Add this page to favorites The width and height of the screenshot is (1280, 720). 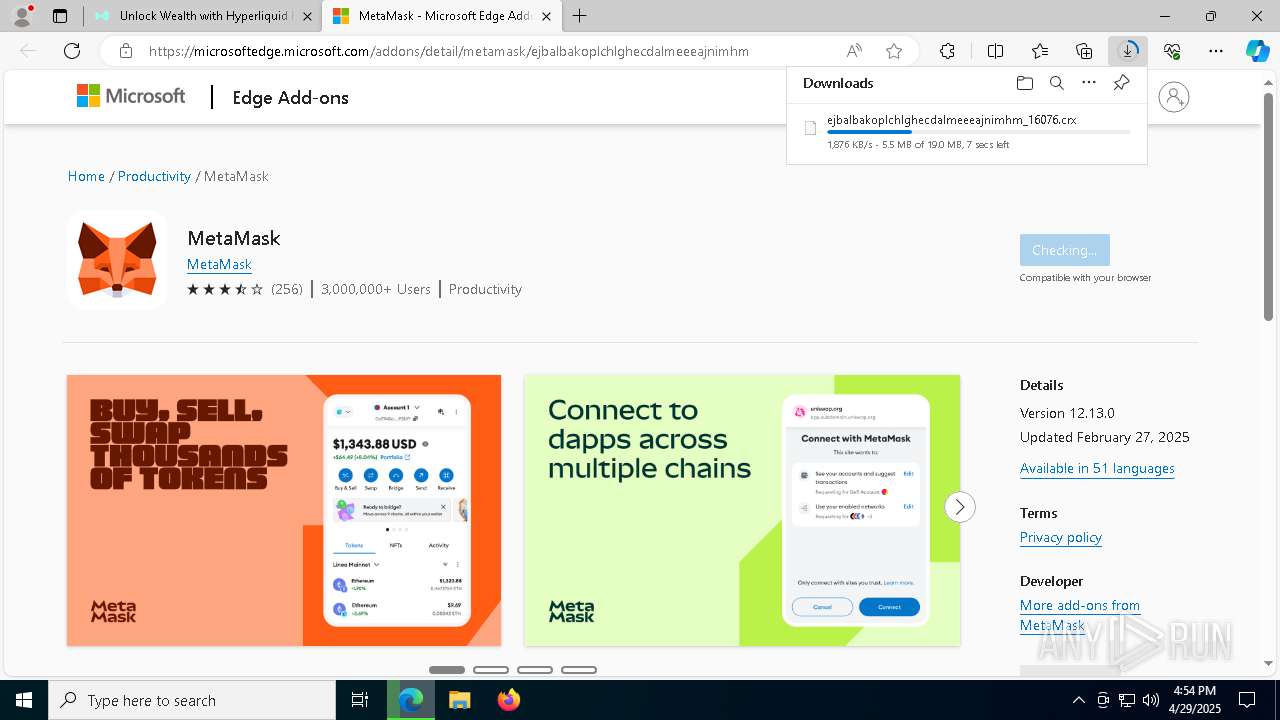coord(894,51)
